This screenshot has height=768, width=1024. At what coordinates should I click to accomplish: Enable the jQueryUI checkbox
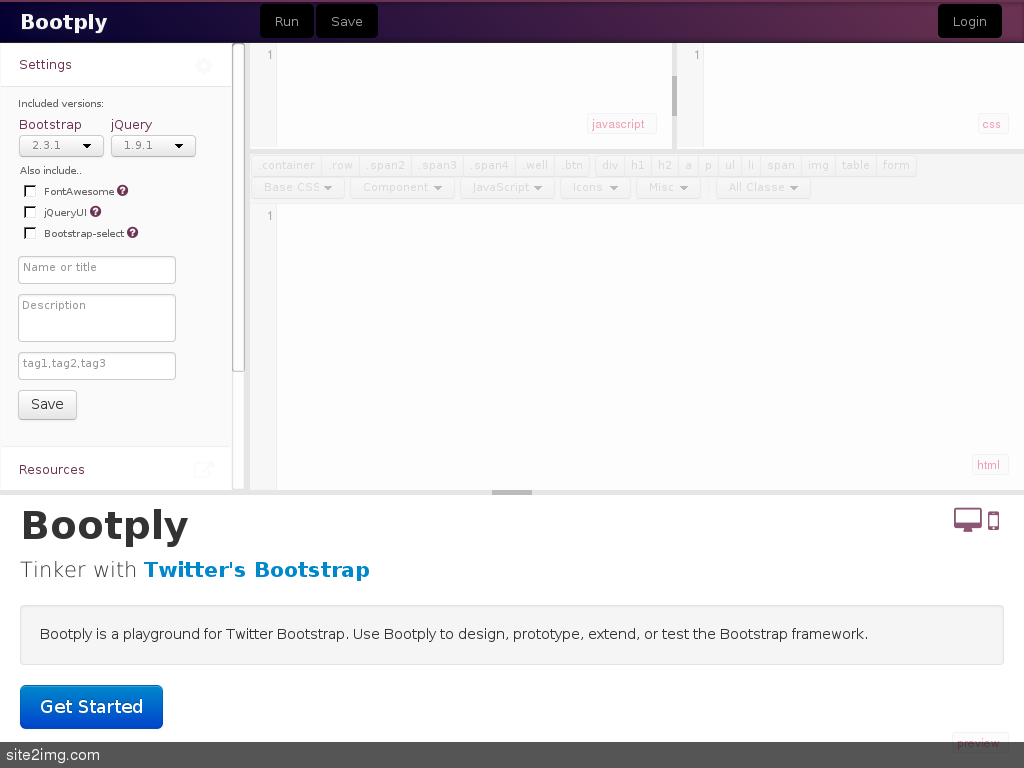(x=30, y=212)
